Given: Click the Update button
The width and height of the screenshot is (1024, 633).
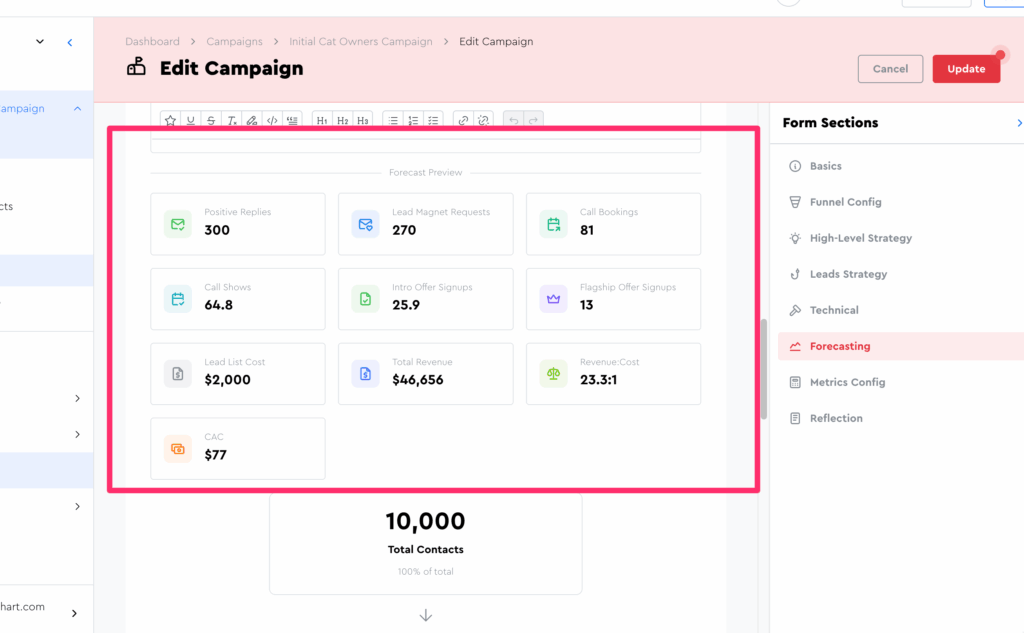Looking at the screenshot, I should 966,69.
